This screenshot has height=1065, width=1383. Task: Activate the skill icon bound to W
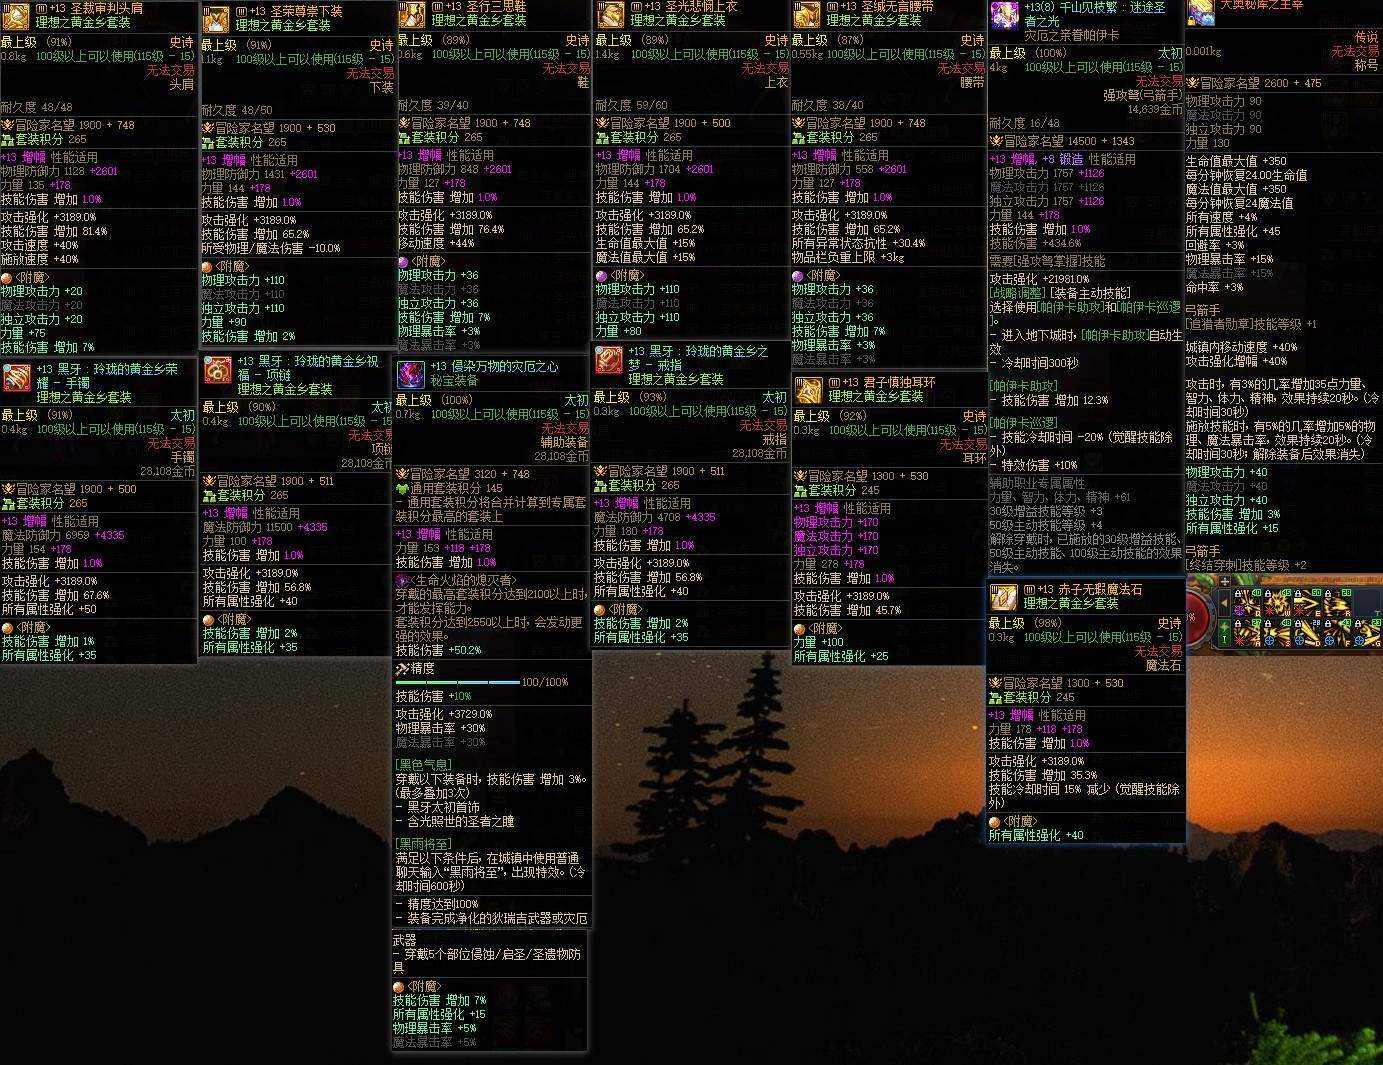pyautogui.click(x=1277, y=603)
